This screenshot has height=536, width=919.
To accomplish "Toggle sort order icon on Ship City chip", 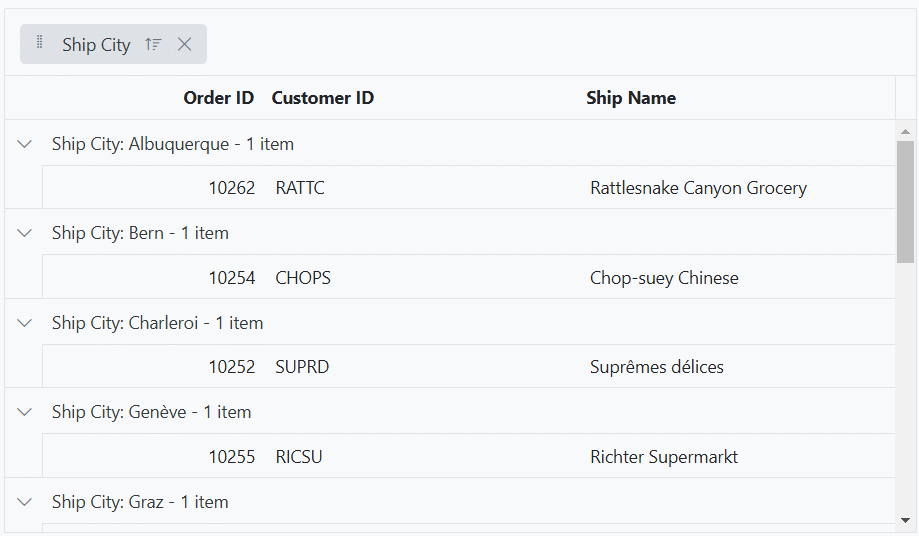I will point(153,44).
